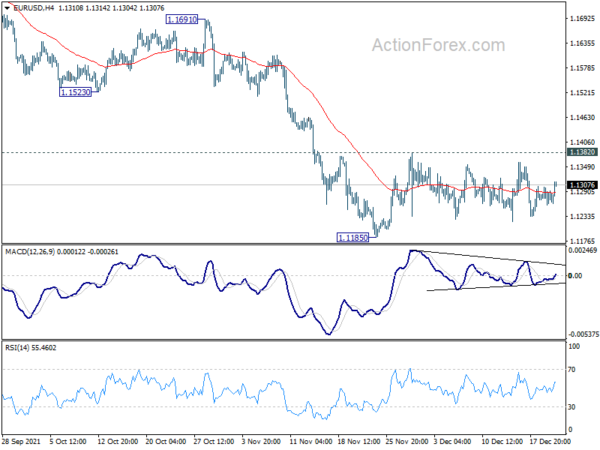Click the 5 Oct 12:00 time label
This screenshot has width=600, height=450.
coord(68,442)
